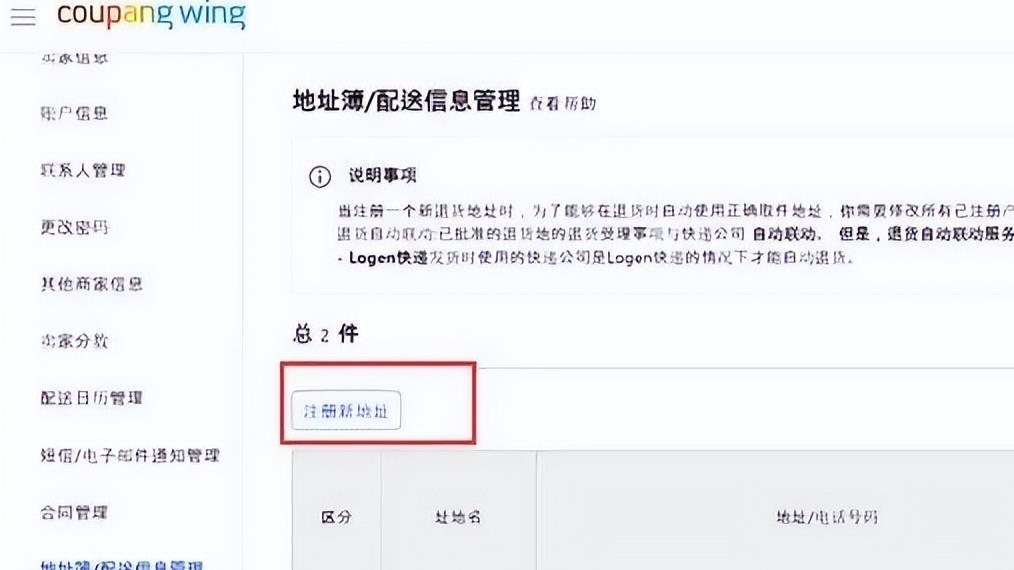Click the 地址簿/配送信息管理 page title
This screenshot has width=1014, height=570.
click(x=406, y=101)
